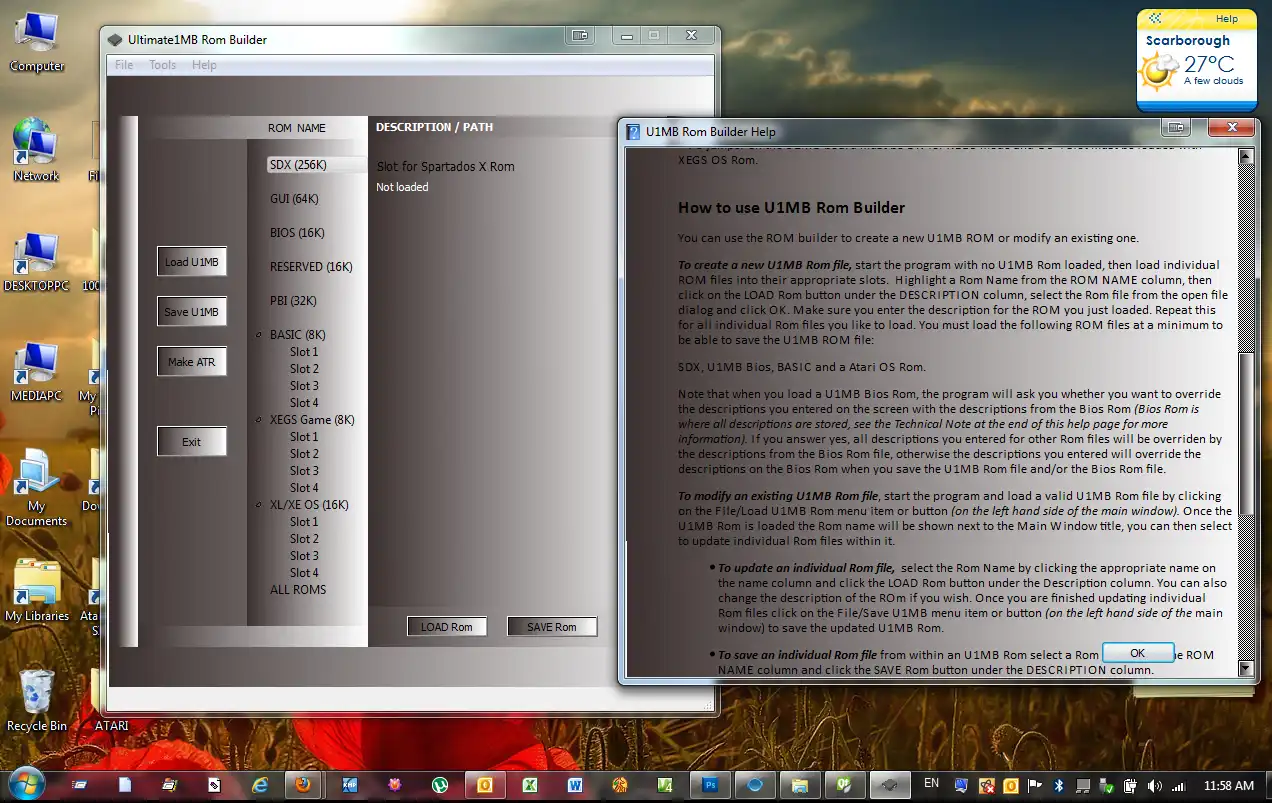This screenshot has width=1272, height=803.
Task: Click the help window scrollbar up arrow
Action: click(1245, 156)
